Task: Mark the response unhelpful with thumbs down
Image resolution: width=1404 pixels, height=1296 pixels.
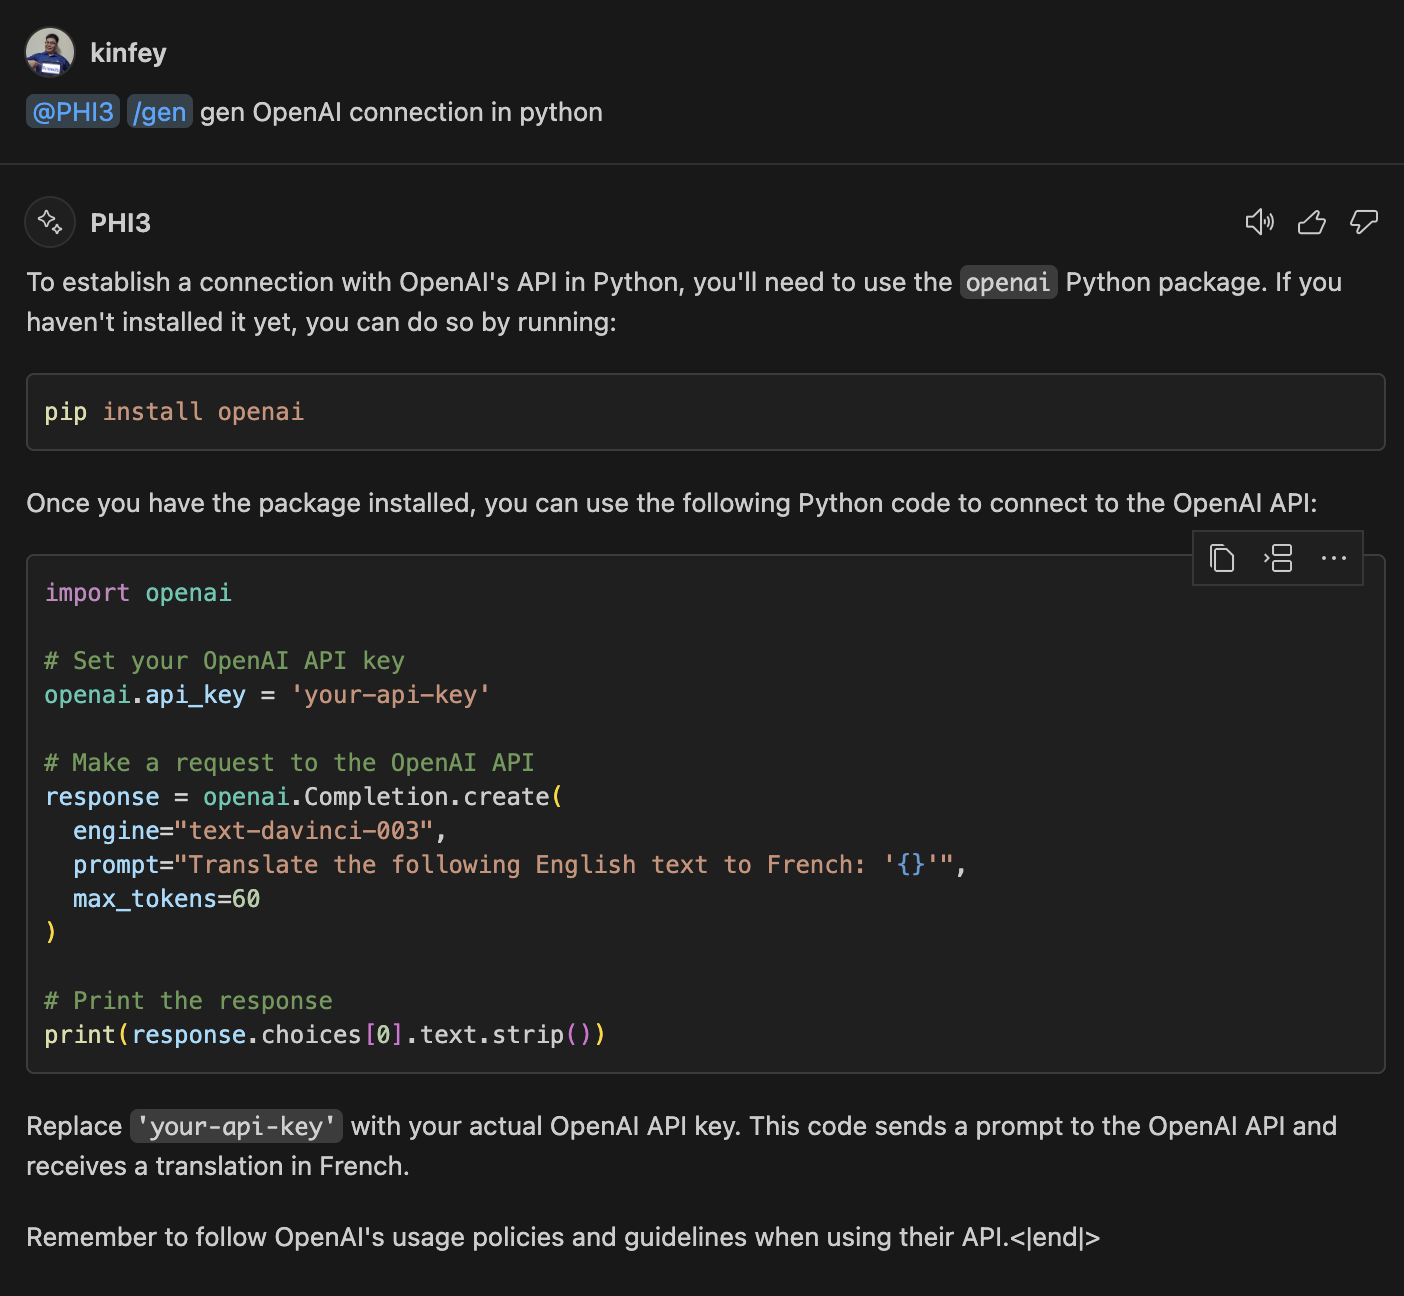Action: (1364, 222)
